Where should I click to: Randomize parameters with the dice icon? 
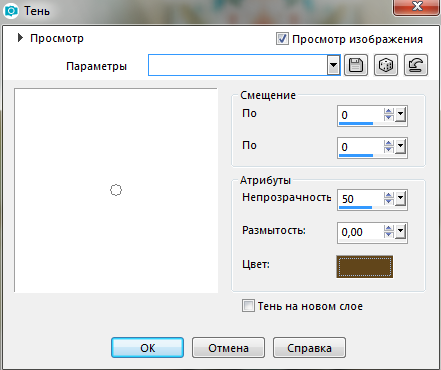tap(386, 65)
